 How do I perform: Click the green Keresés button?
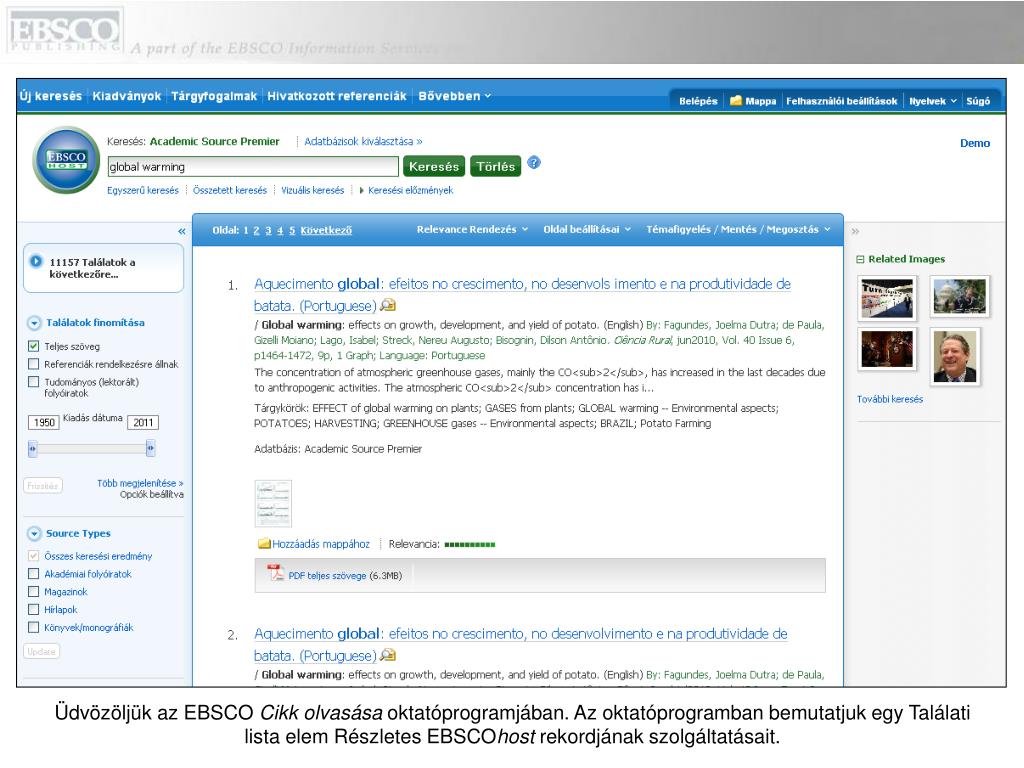tap(434, 167)
